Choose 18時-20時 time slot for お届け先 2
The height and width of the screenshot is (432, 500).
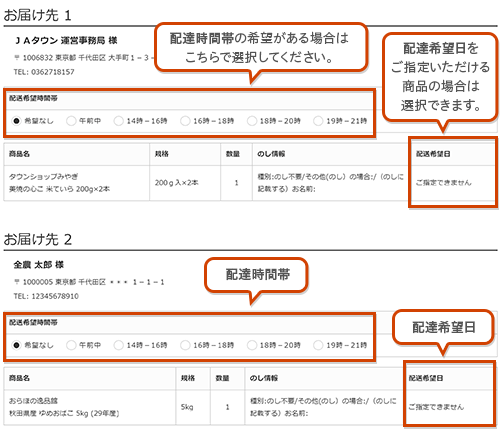[252, 345]
